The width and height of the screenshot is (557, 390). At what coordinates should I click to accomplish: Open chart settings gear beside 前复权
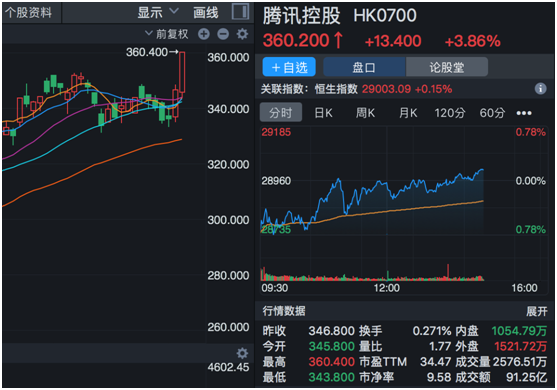242,34
